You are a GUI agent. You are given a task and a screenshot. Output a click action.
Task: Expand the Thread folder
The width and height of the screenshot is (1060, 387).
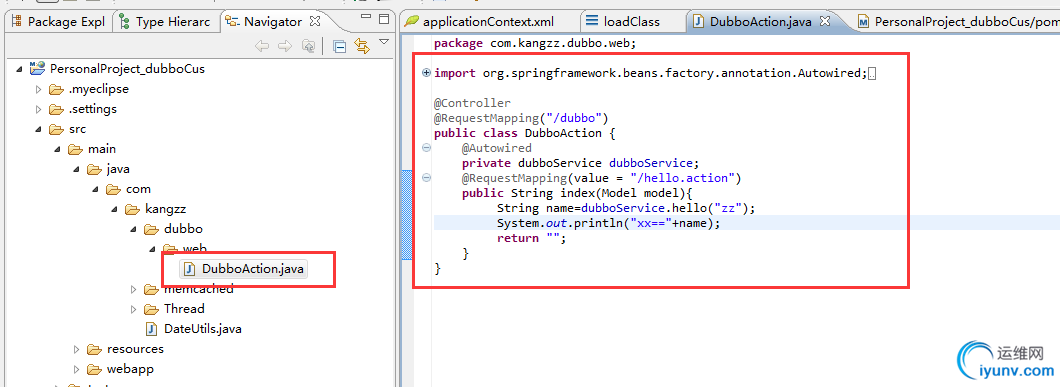(134, 309)
